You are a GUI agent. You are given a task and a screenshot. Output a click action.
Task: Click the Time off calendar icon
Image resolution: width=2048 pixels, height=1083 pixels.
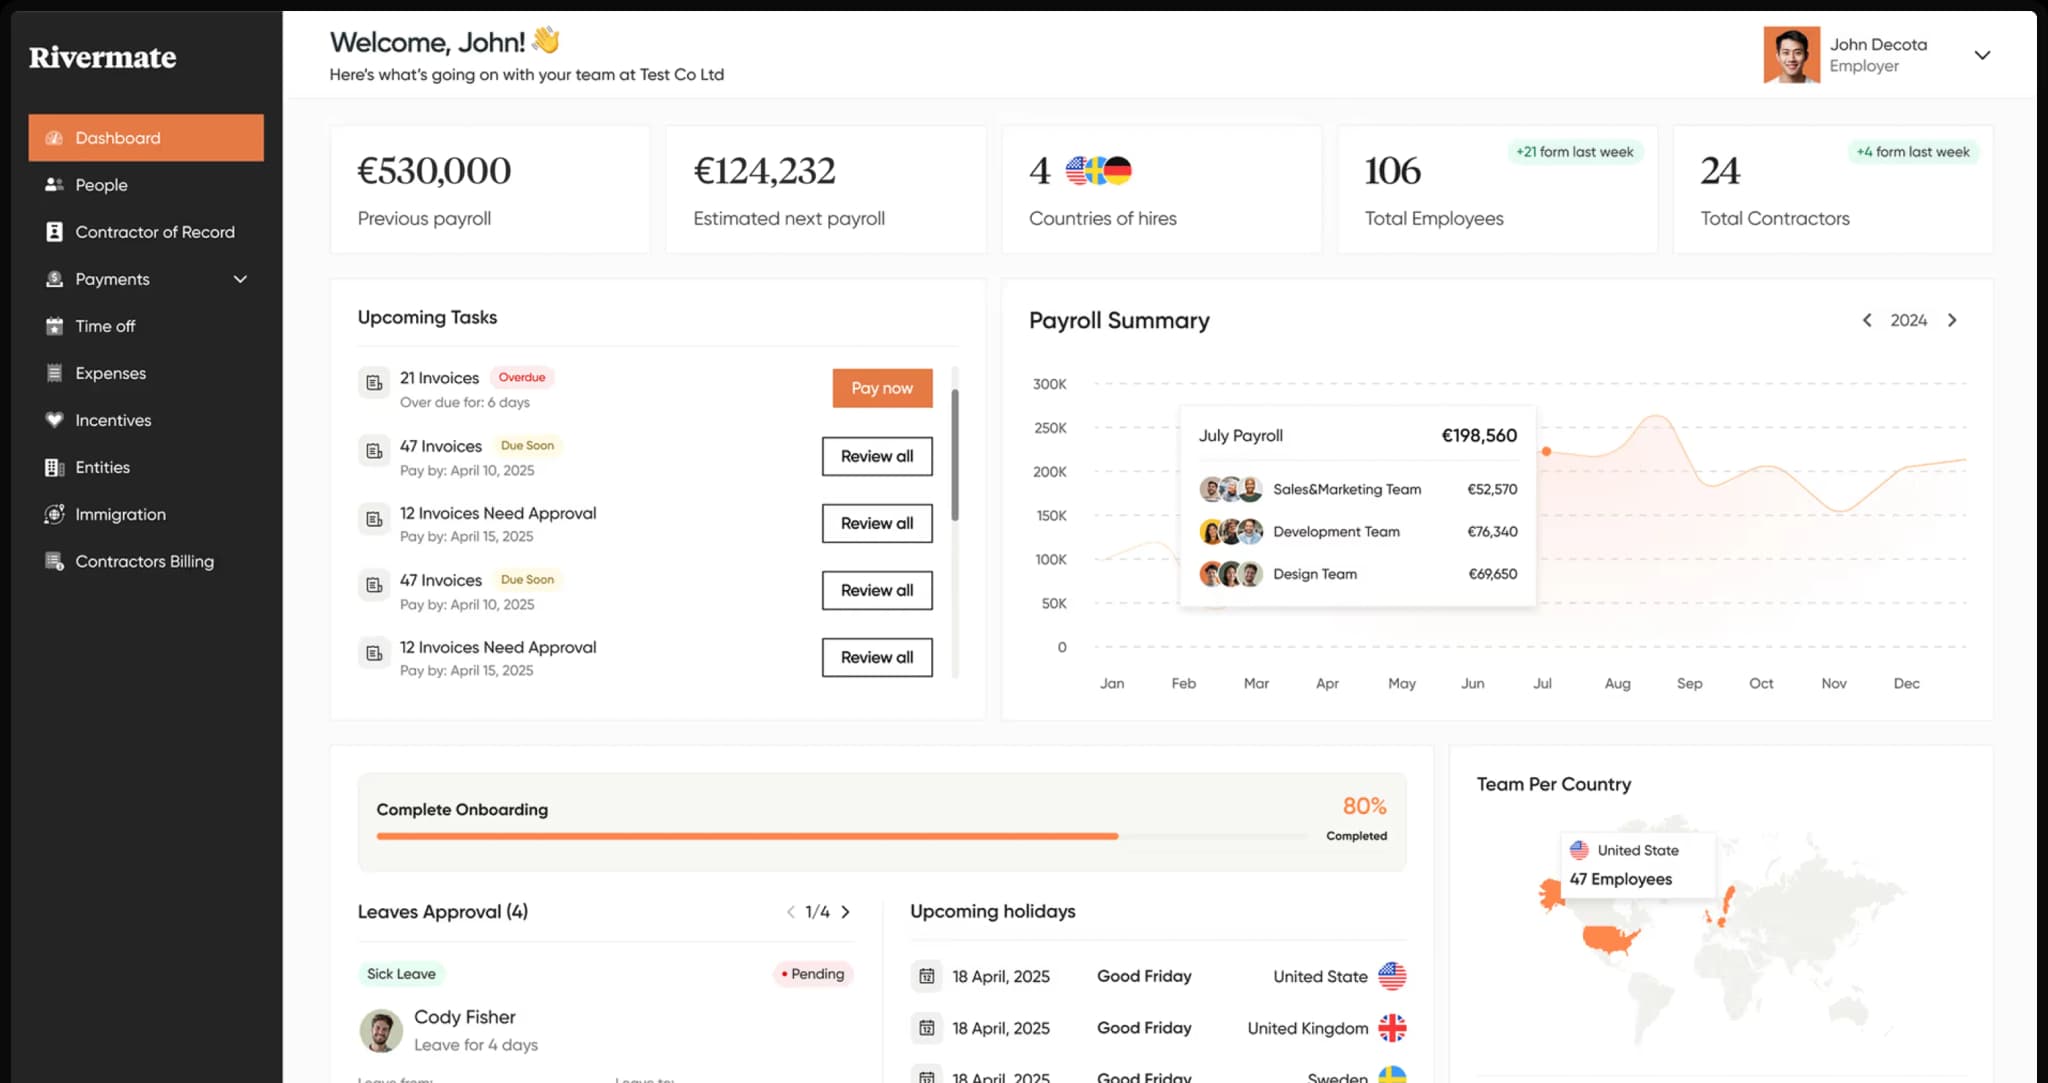pos(54,325)
